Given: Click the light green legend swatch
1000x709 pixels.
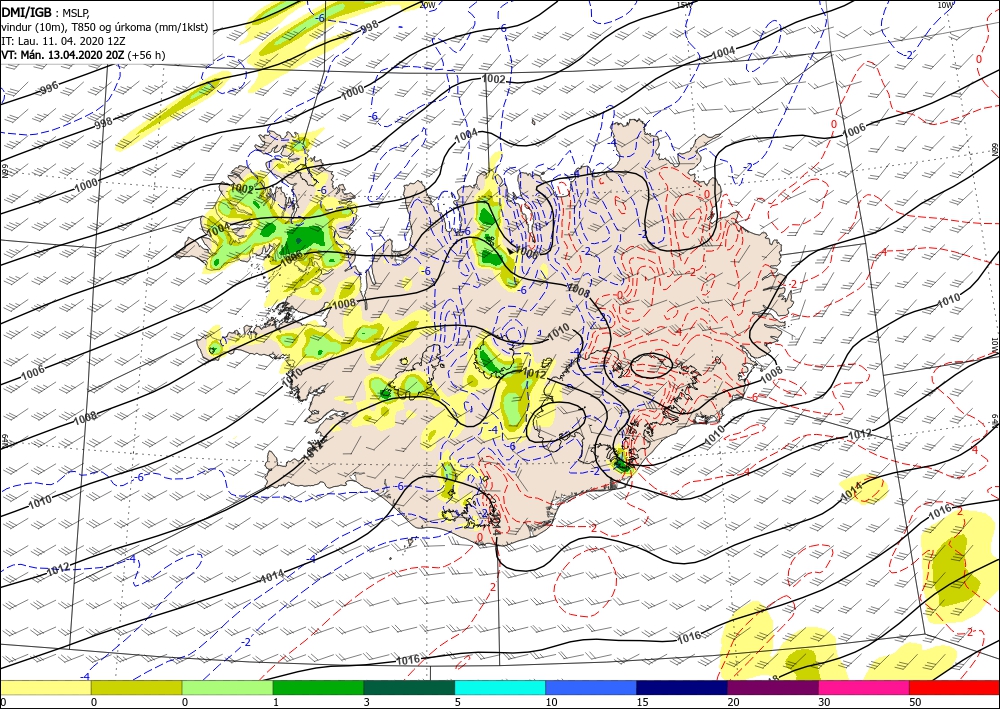Looking at the screenshot, I should click(227, 687).
